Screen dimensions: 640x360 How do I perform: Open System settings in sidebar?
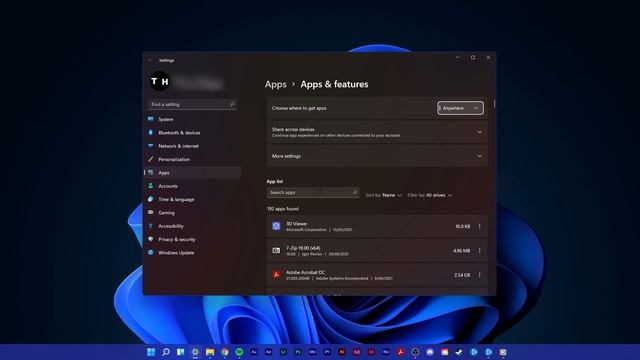192,119
